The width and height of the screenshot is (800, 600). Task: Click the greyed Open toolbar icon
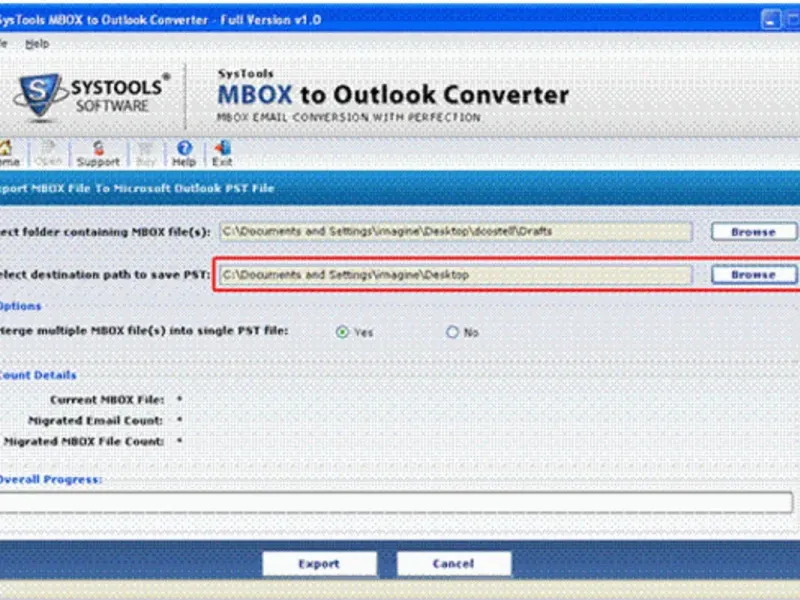(48, 154)
